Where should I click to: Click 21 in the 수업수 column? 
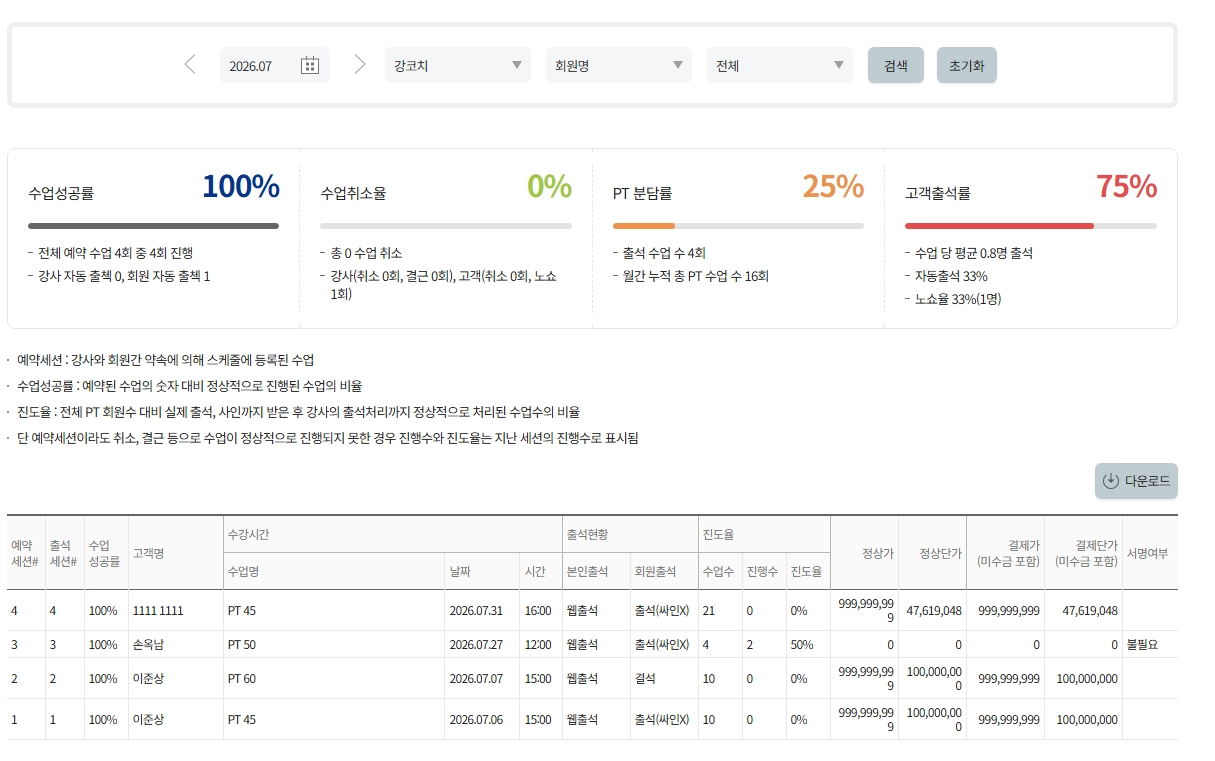point(708,610)
